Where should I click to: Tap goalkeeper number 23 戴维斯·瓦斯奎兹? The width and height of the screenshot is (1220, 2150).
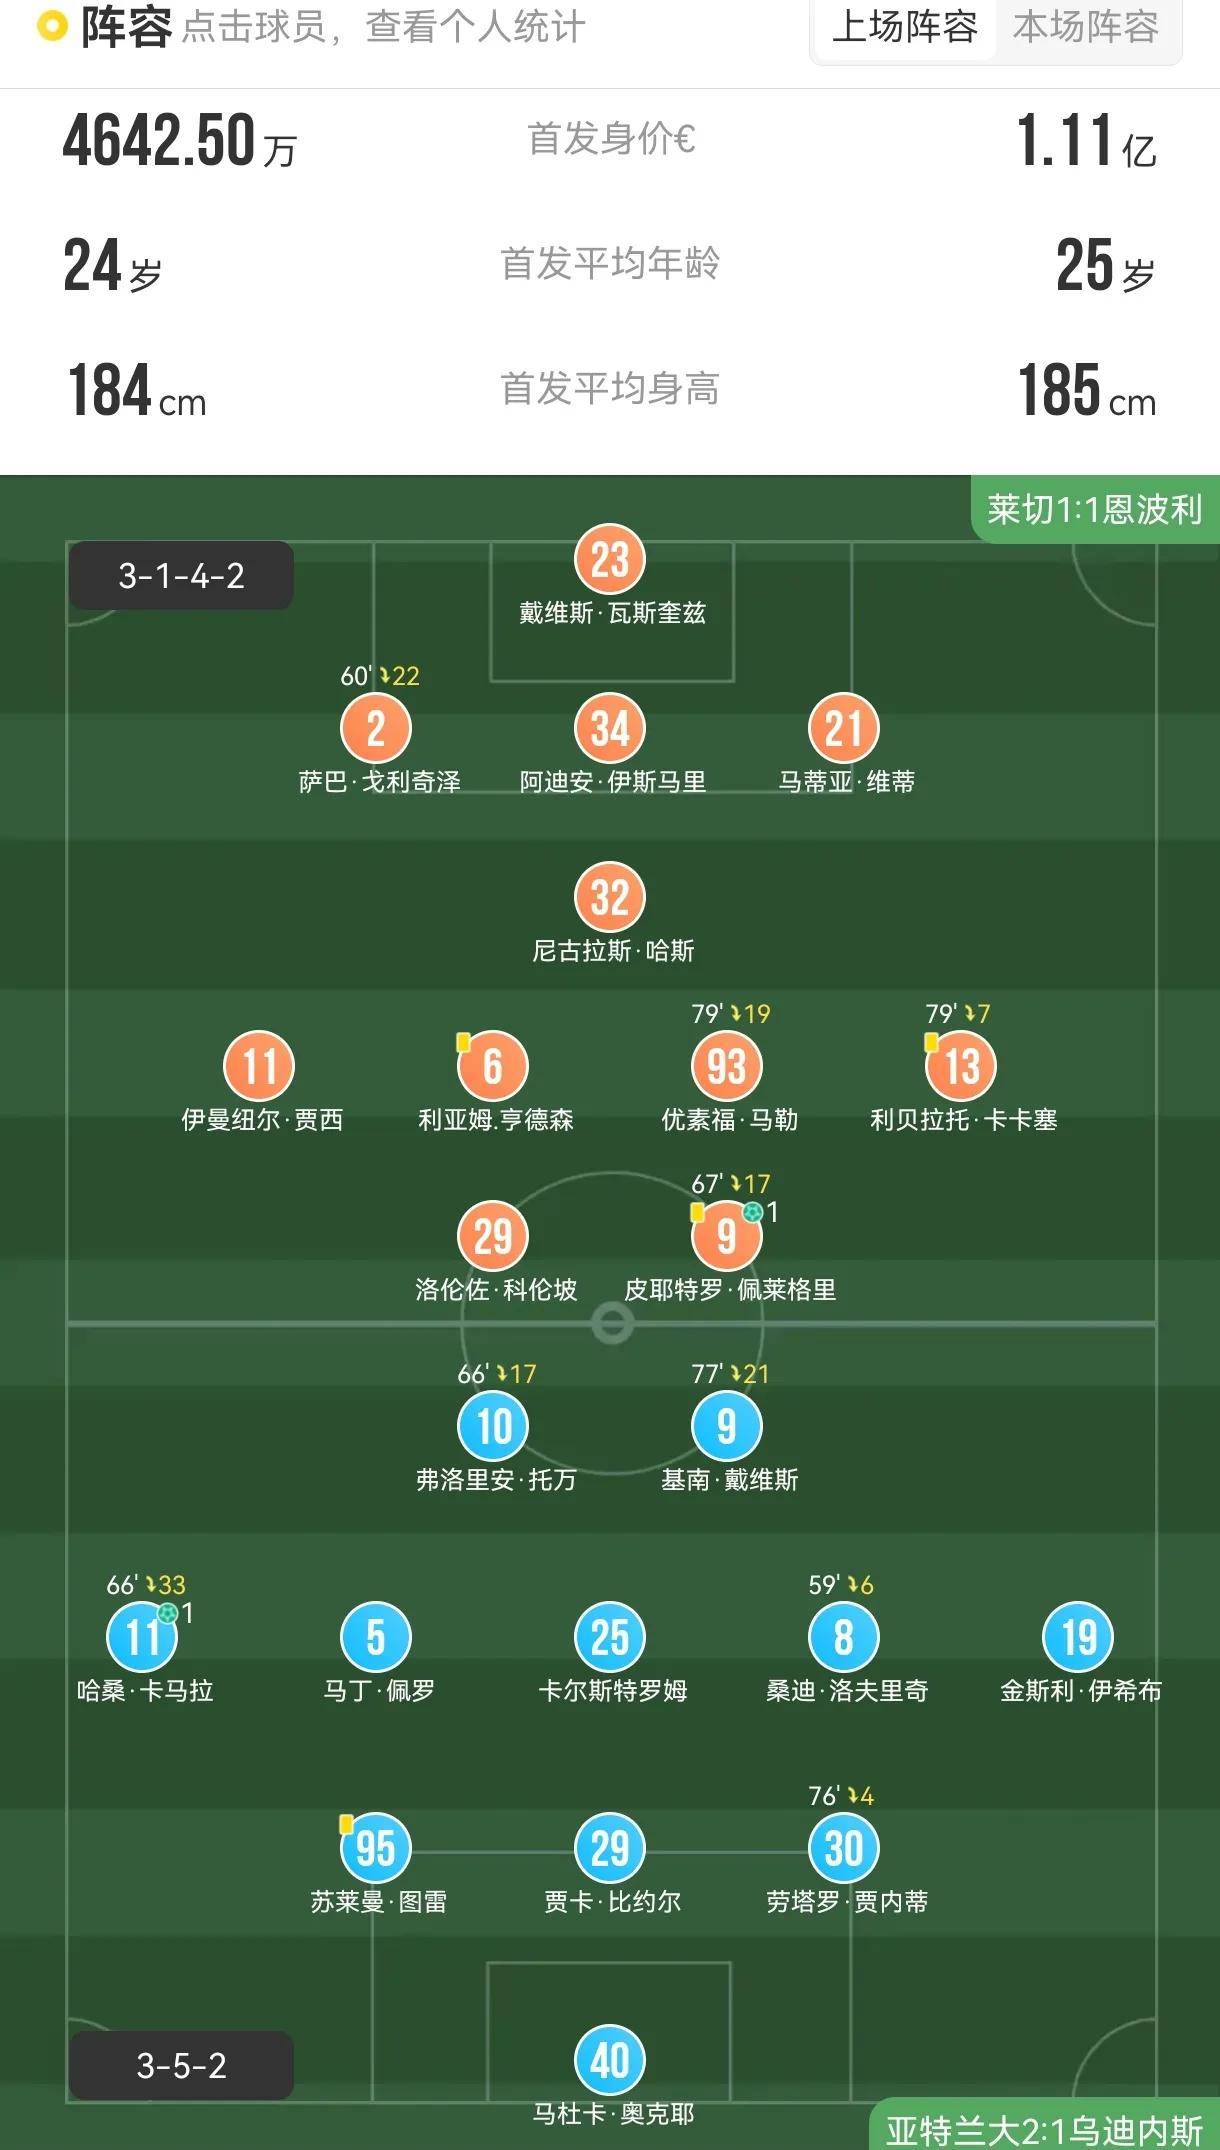coord(610,560)
